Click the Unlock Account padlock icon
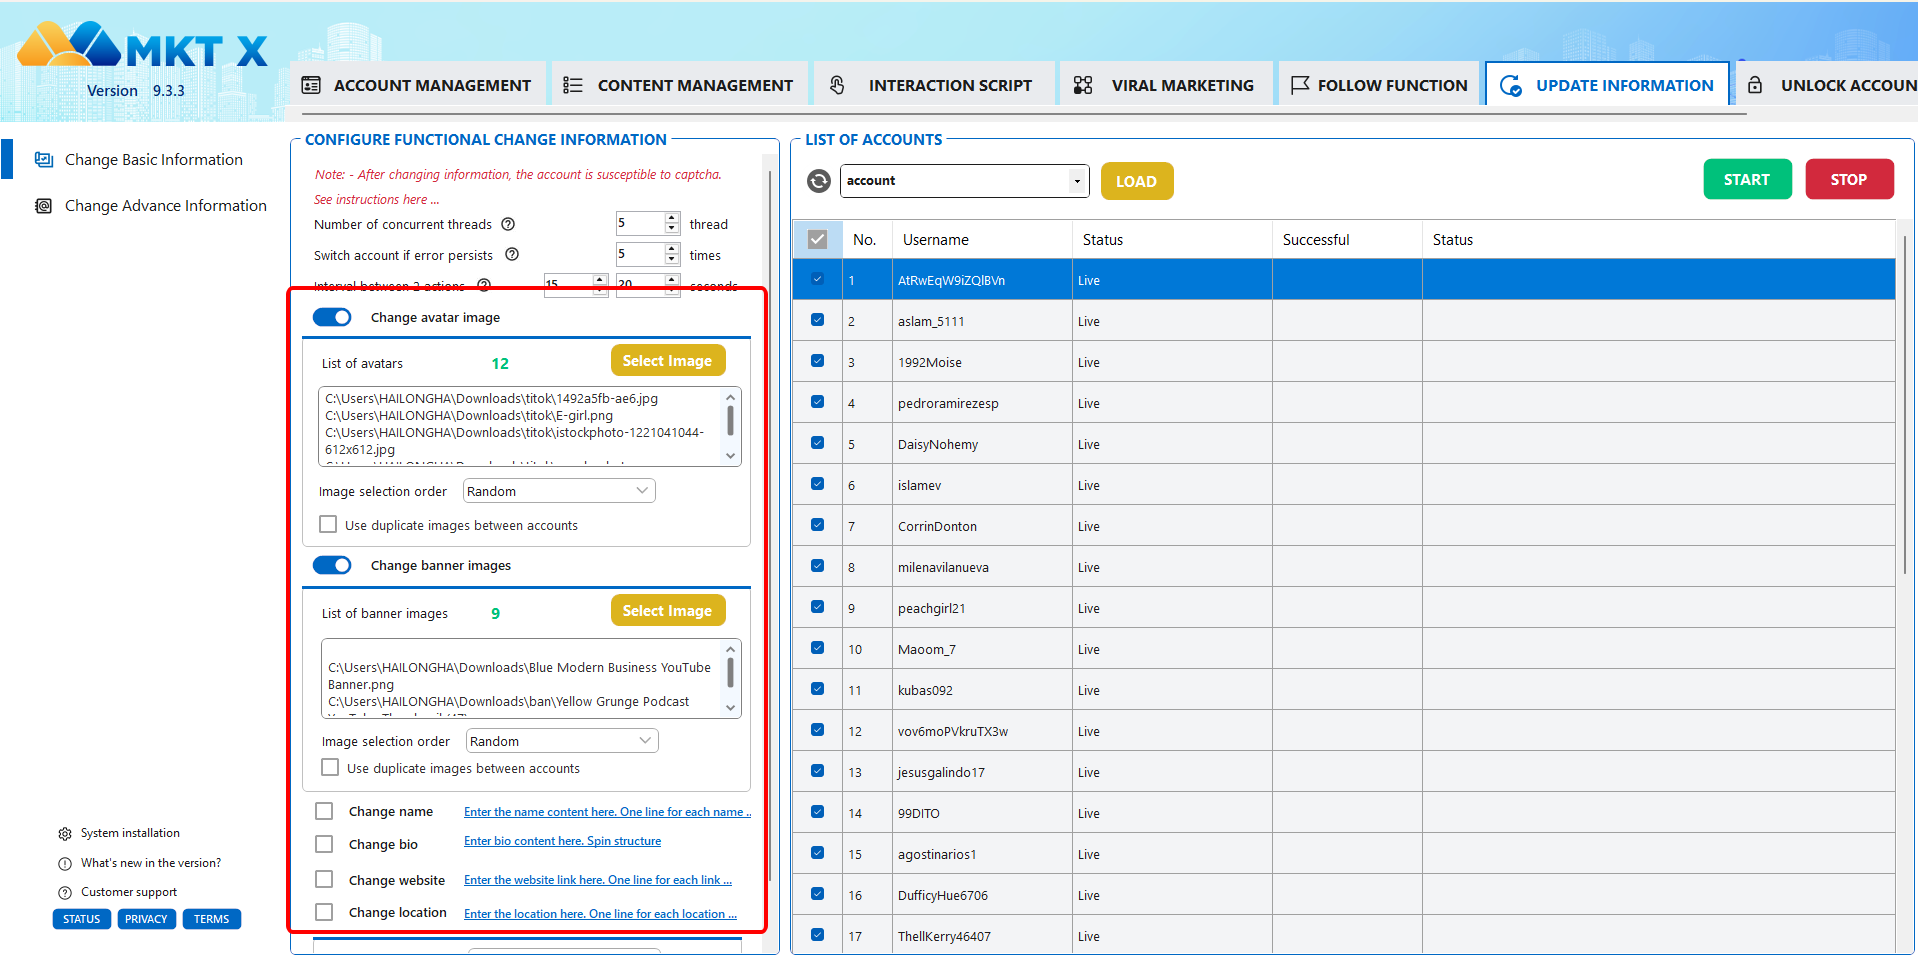Viewport: 1918px width, 957px height. click(x=1755, y=85)
